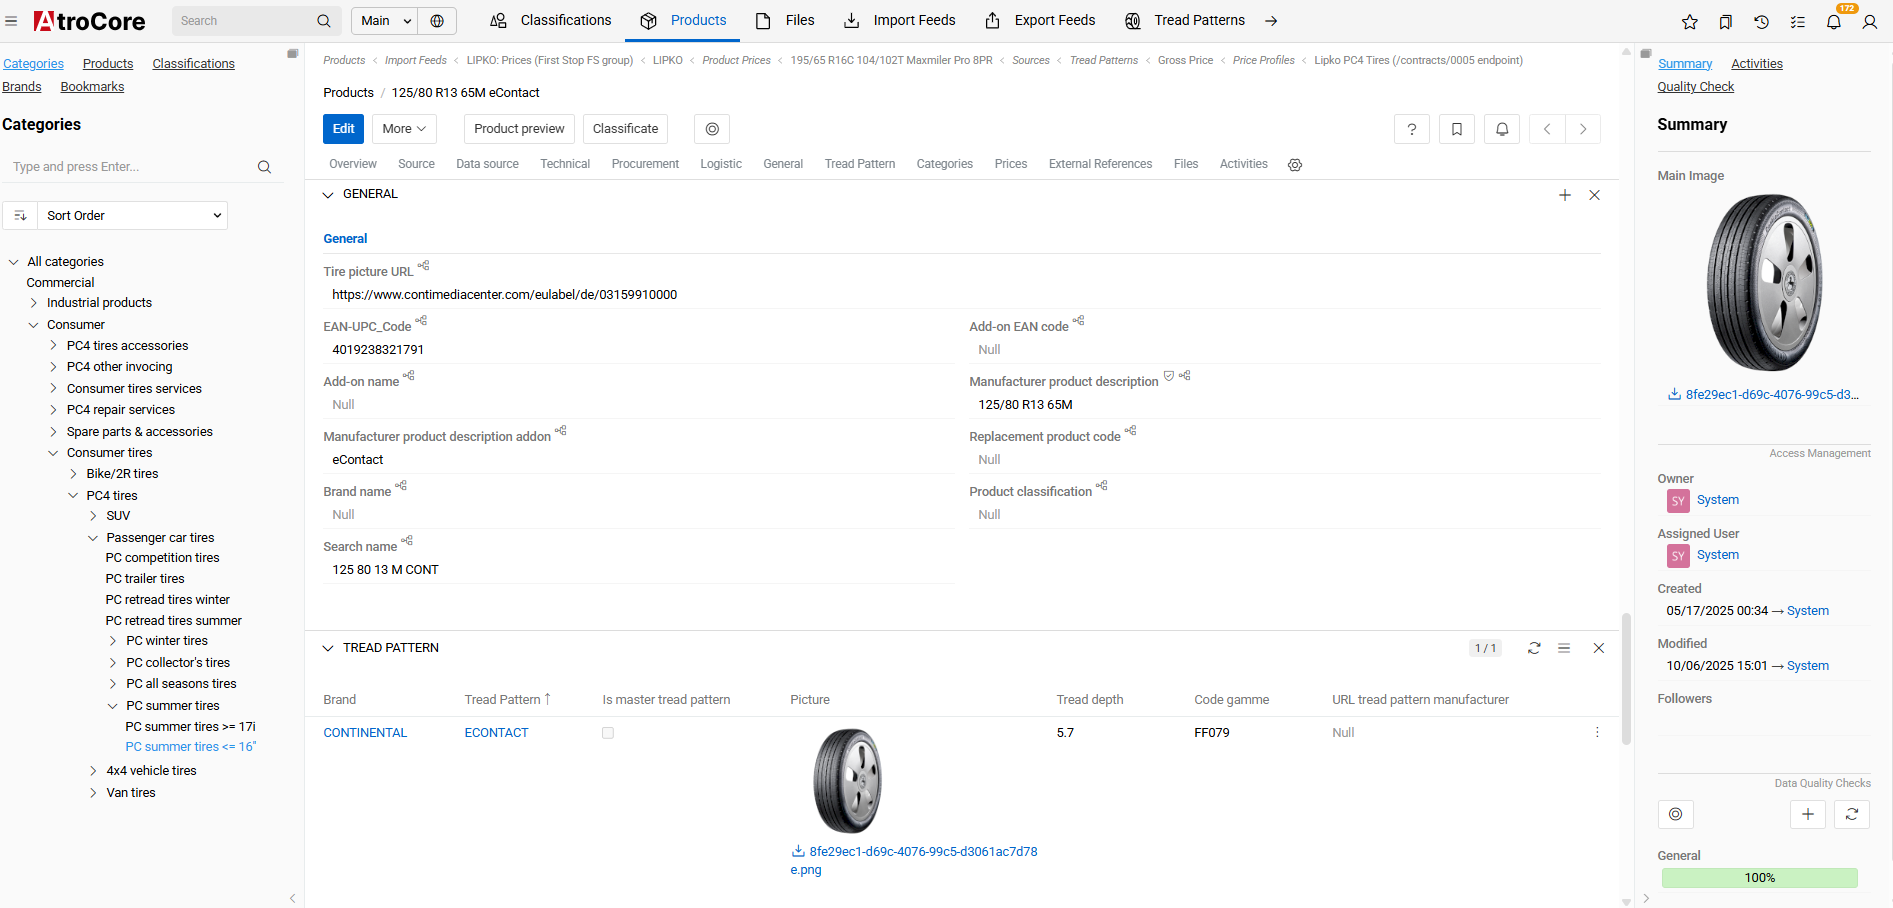Viewport: 1893px width, 908px height.
Task: Open the Import Feeds menu
Action: pyautogui.click(x=900, y=21)
